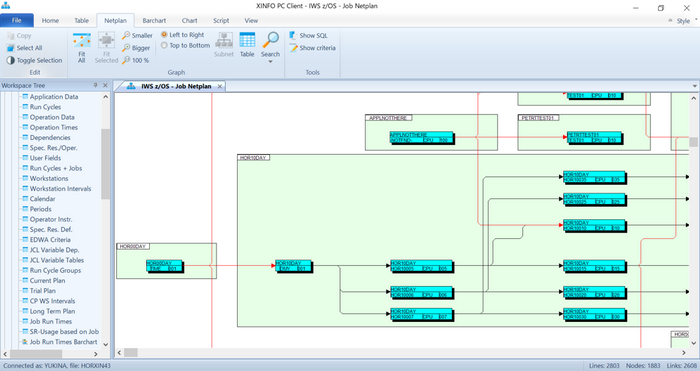Click Toggle Selection command
The width and height of the screenshot is (700, 371).
34,60
